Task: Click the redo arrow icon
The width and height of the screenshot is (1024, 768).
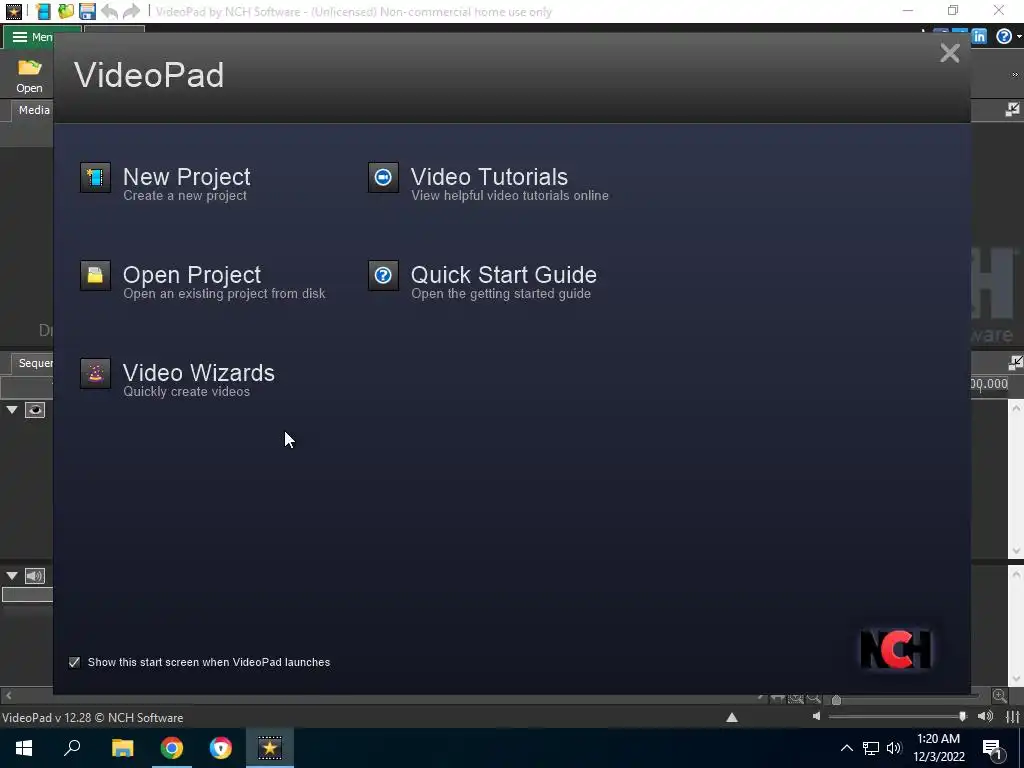Action: point(131,11)
